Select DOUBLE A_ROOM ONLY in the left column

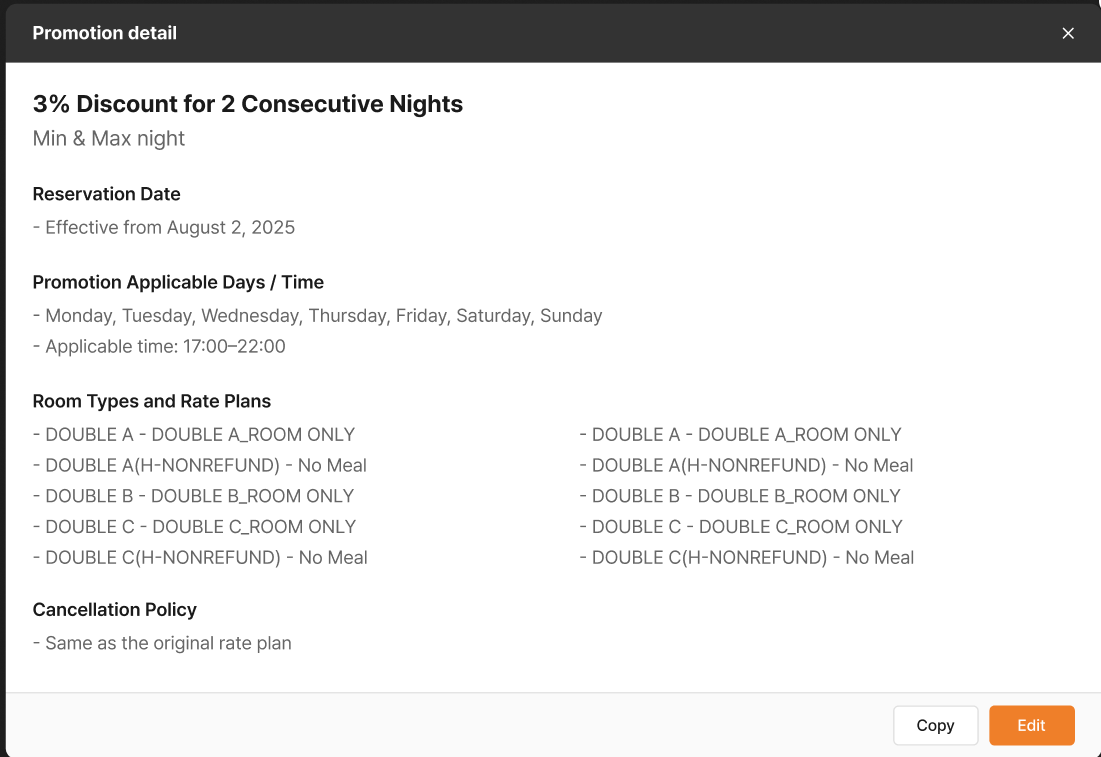click(x=194, y=435)
